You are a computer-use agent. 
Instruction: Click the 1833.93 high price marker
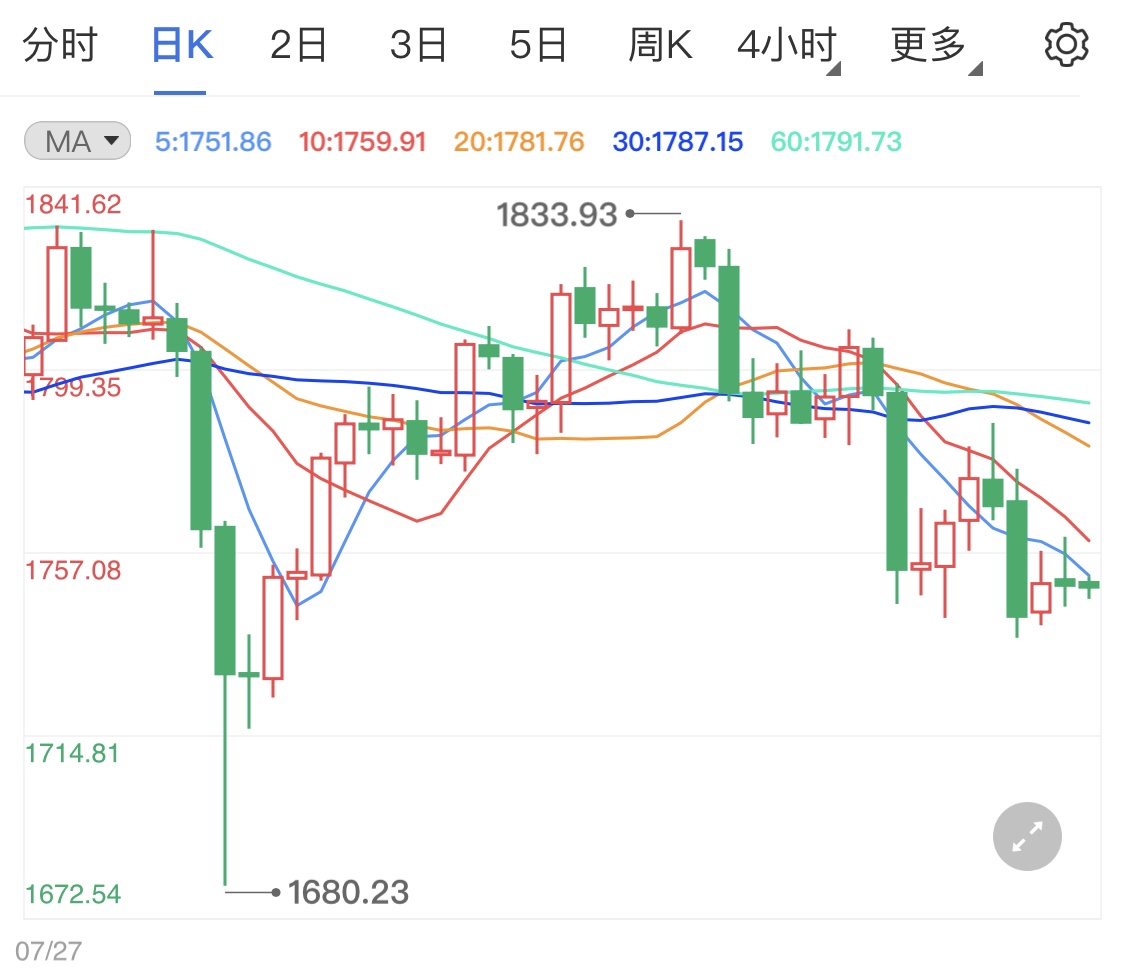pyautogui.click(x=556, y=214)
